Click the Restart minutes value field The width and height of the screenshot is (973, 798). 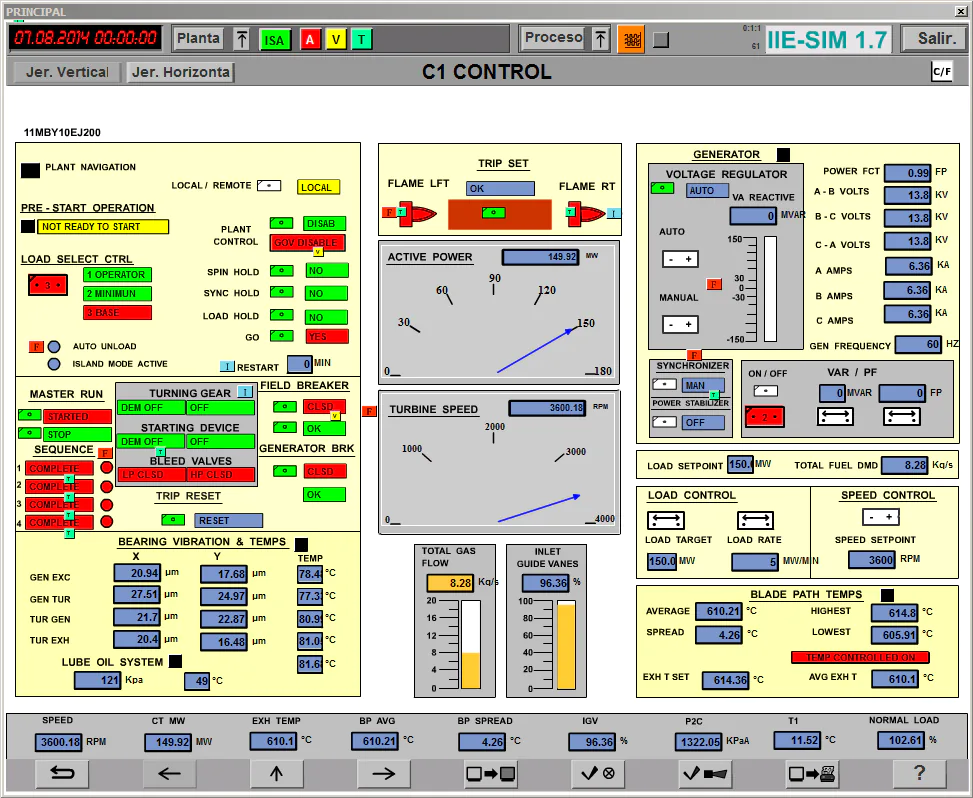pos(300,364)
